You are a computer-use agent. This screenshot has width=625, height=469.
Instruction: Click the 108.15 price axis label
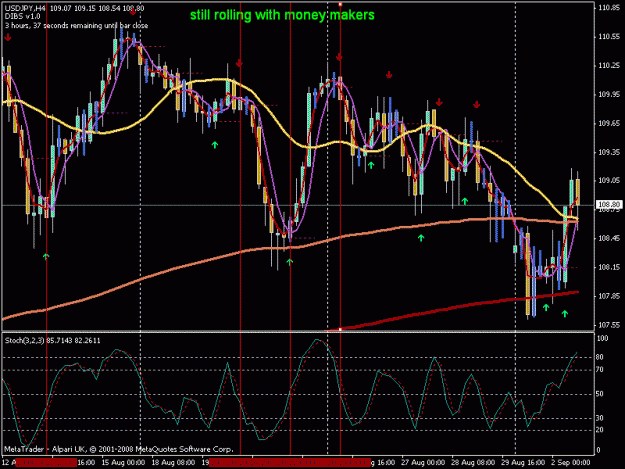609,267
